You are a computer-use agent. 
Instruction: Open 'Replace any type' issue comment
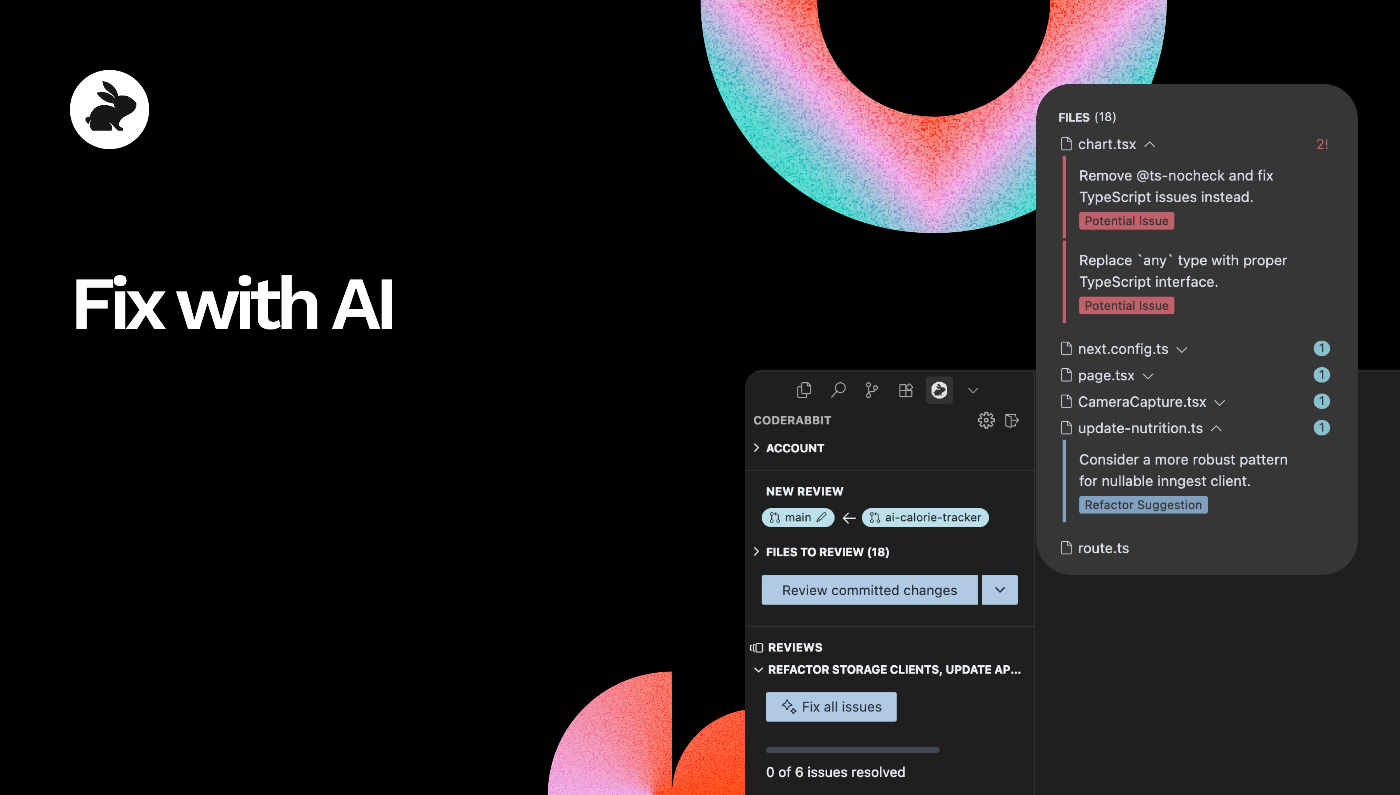tap(1183, 271)
